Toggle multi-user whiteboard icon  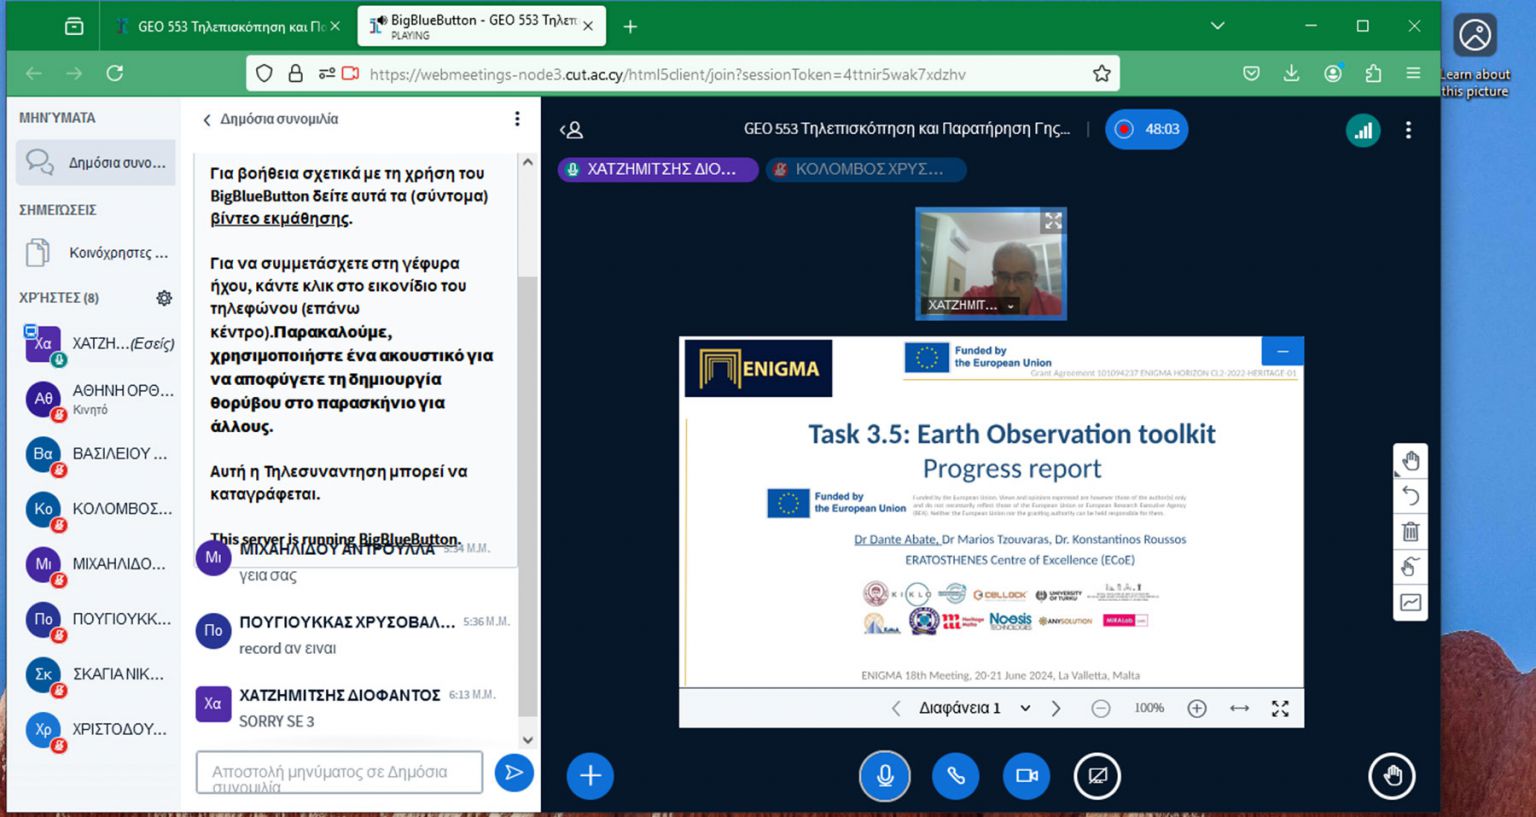coord(1410,567)
